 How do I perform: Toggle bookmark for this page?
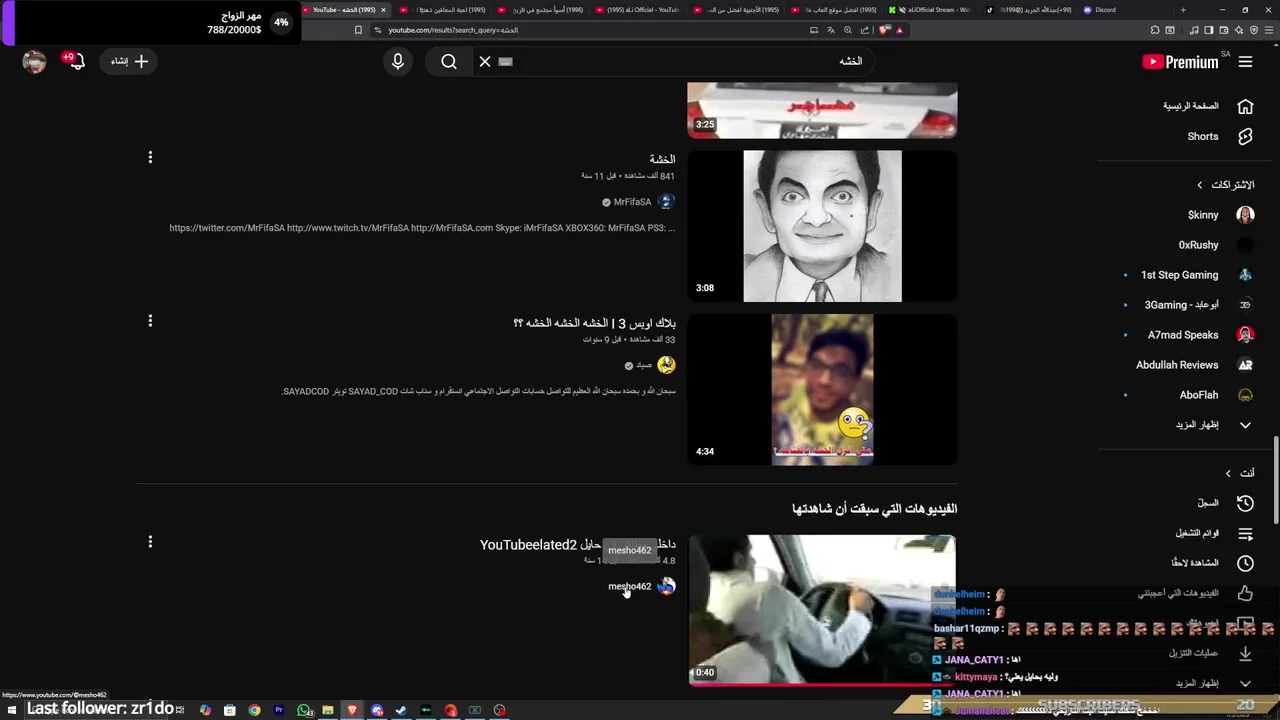point(358,30)
